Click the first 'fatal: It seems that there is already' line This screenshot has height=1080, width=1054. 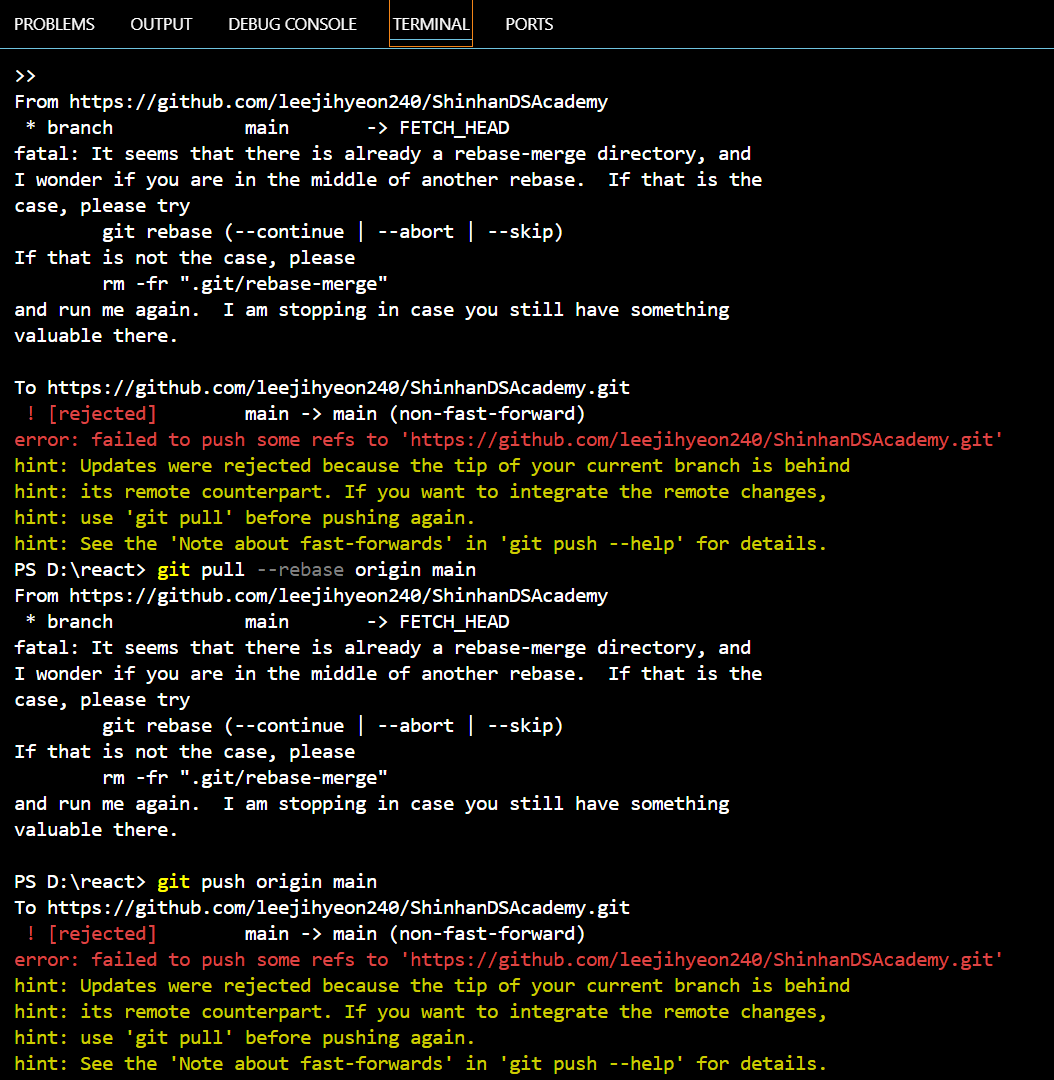[x=382, y=154]
